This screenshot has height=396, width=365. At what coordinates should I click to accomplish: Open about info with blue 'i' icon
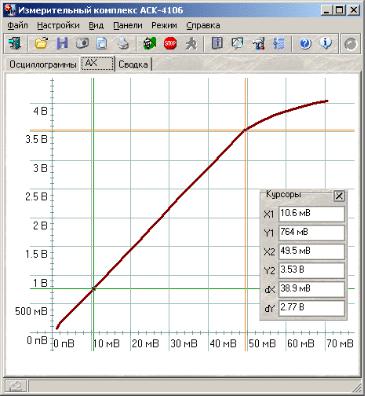[326, 44]
